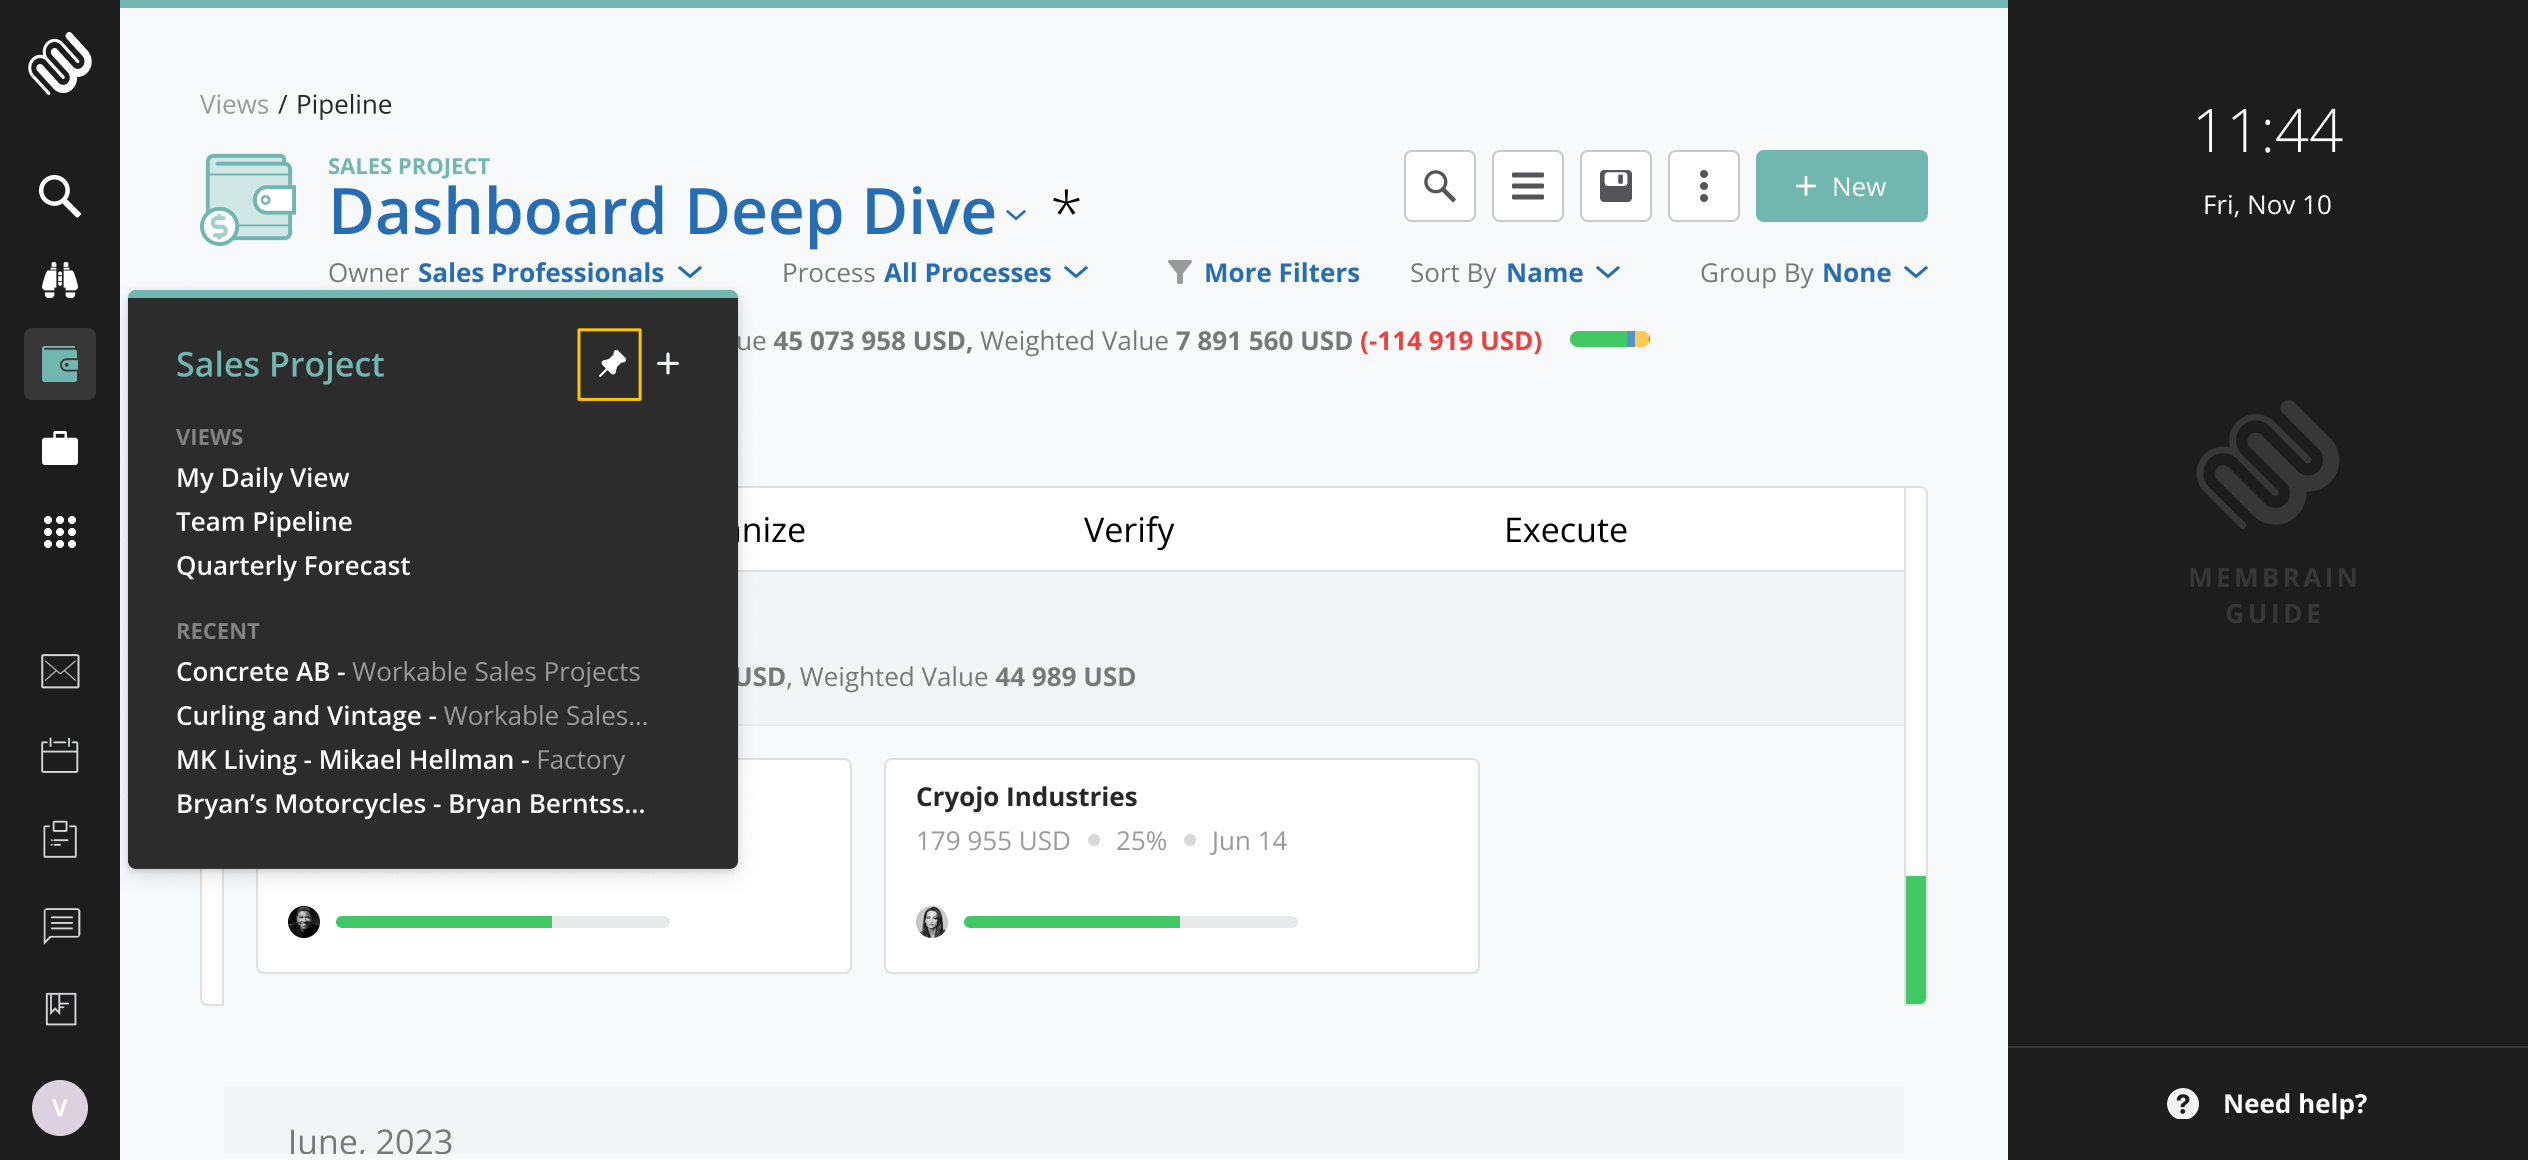
Task: Save the view with floppy disk icon
Action: tap(1616, 186)
